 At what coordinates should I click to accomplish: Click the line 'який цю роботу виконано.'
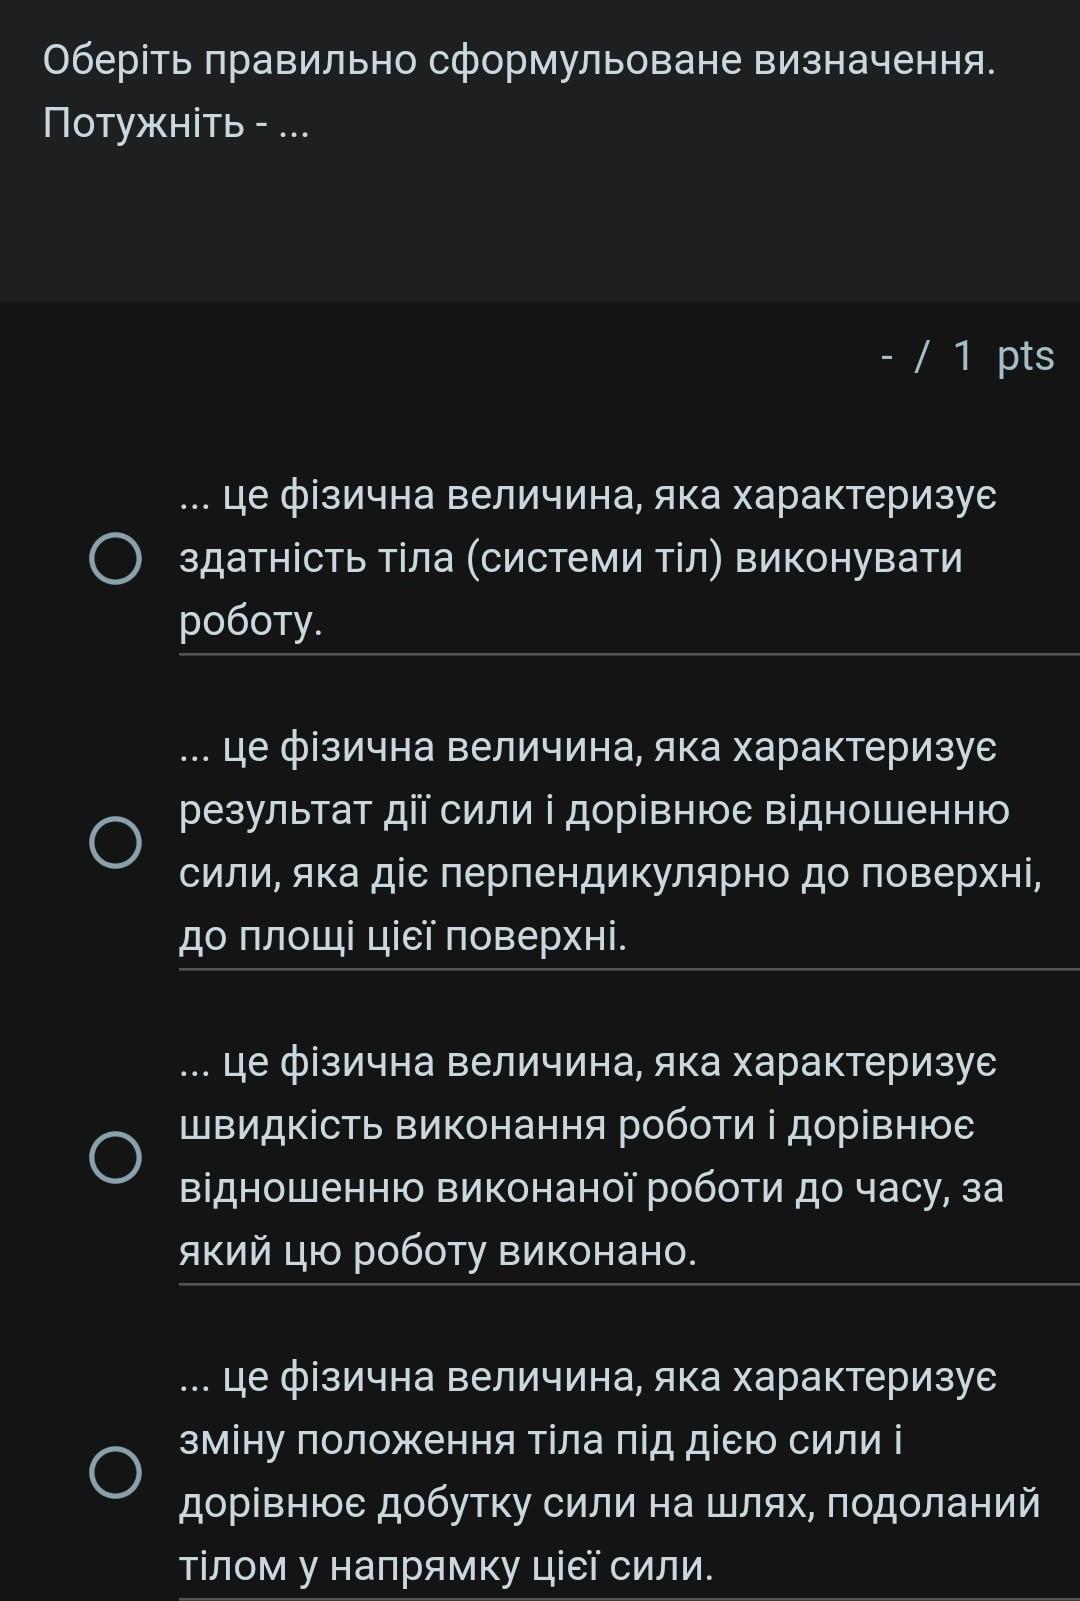point(438,1251)
